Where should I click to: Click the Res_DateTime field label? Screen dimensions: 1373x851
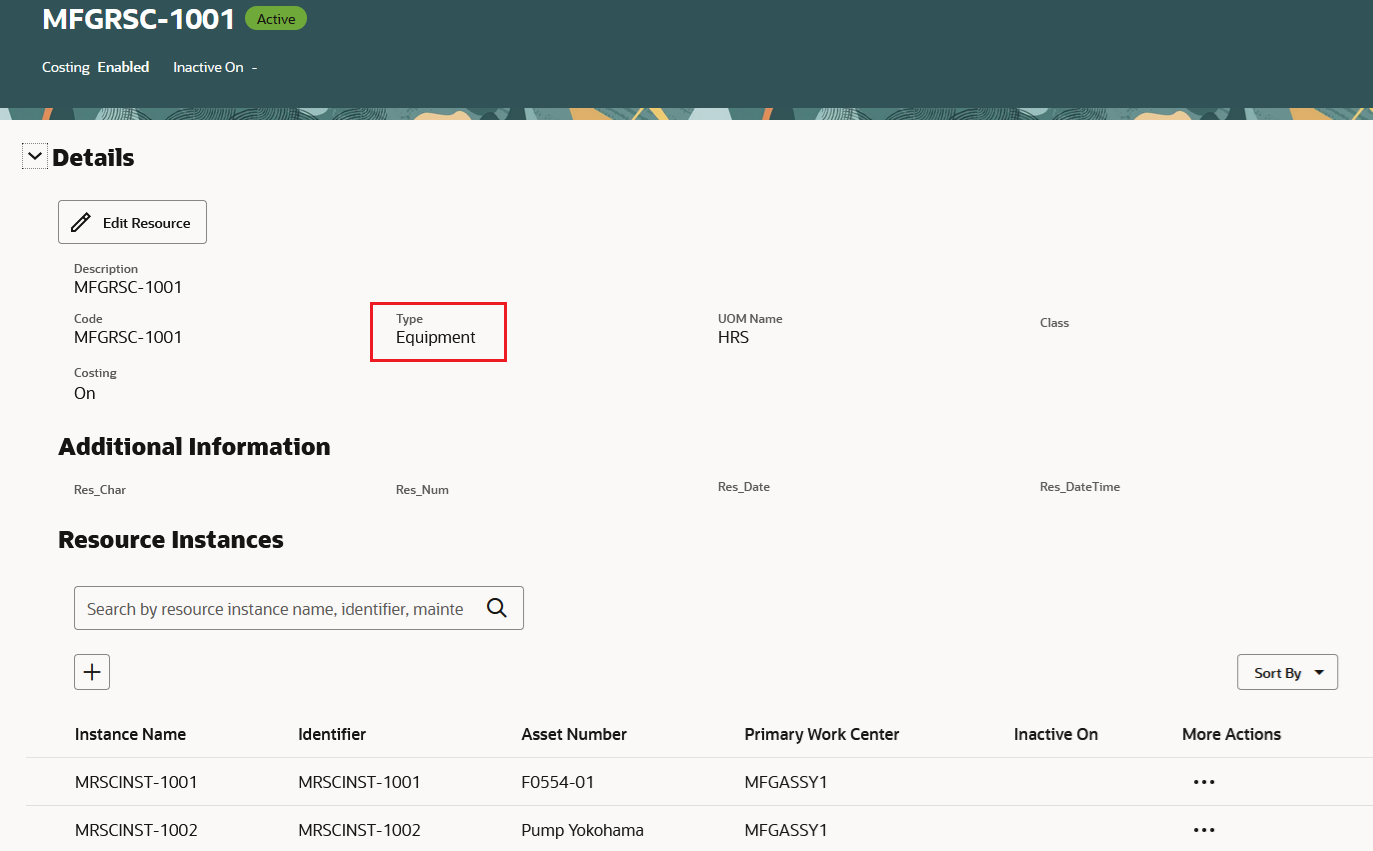(1080, 487)
